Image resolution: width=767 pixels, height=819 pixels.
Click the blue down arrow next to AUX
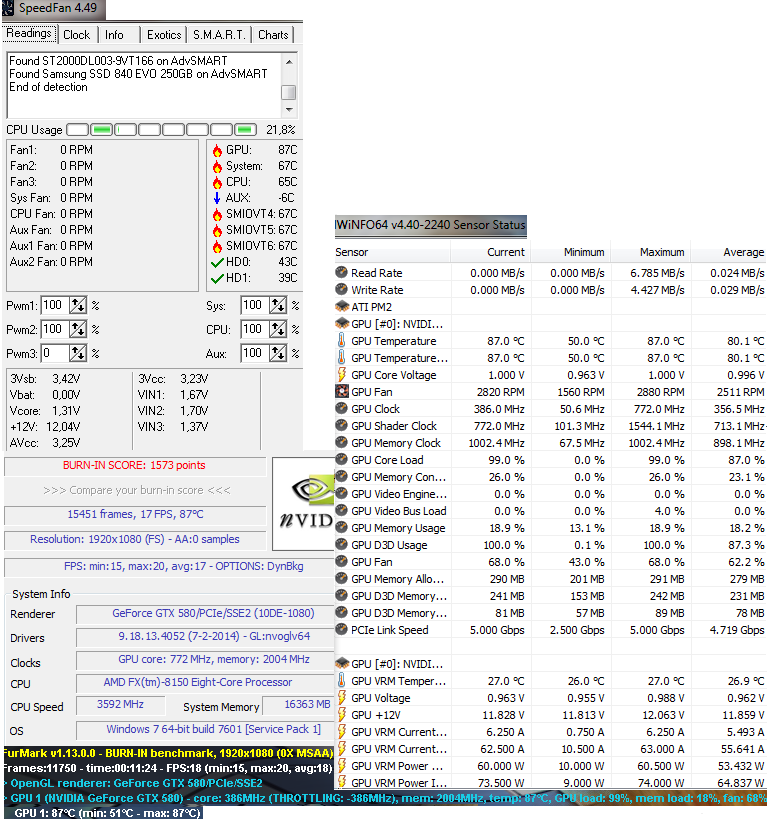216,198
